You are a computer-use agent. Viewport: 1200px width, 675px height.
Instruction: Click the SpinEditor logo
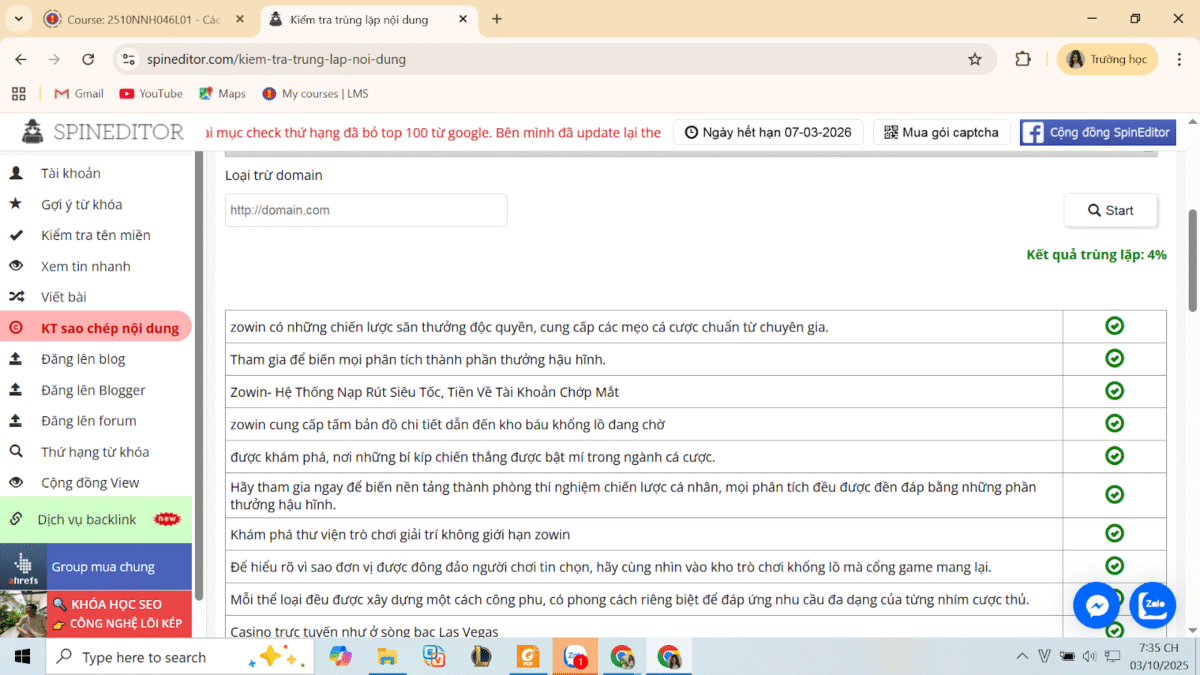point(104,132)
